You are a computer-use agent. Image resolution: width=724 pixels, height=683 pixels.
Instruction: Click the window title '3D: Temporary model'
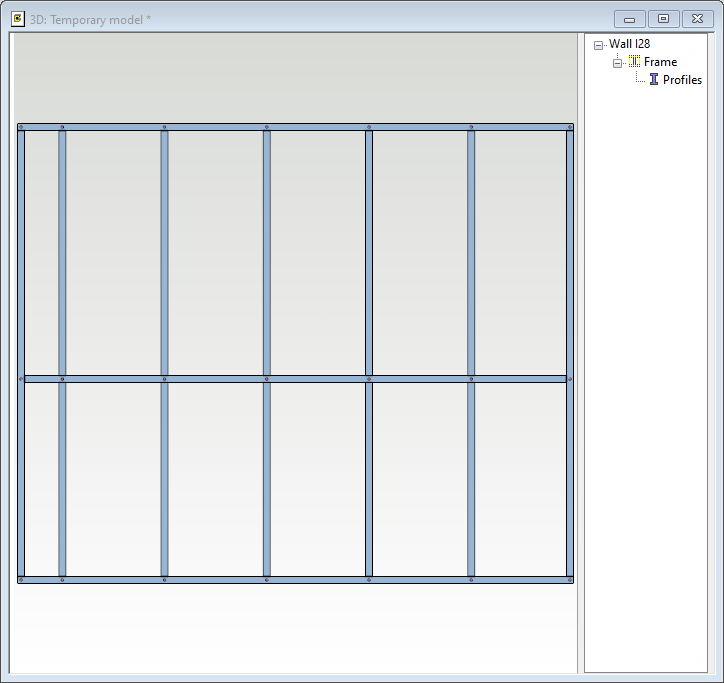pos(91,19)
